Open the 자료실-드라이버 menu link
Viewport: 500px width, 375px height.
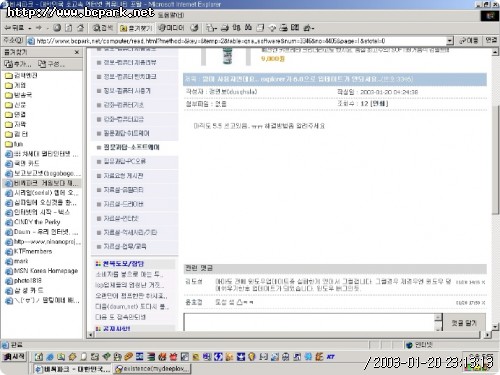tap(123, 204)
